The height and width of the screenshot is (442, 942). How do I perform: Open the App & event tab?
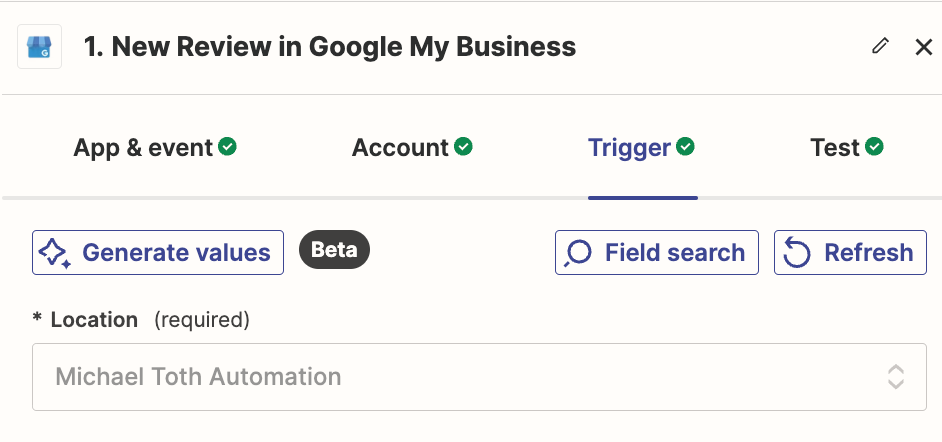click(x=143, y=148)
